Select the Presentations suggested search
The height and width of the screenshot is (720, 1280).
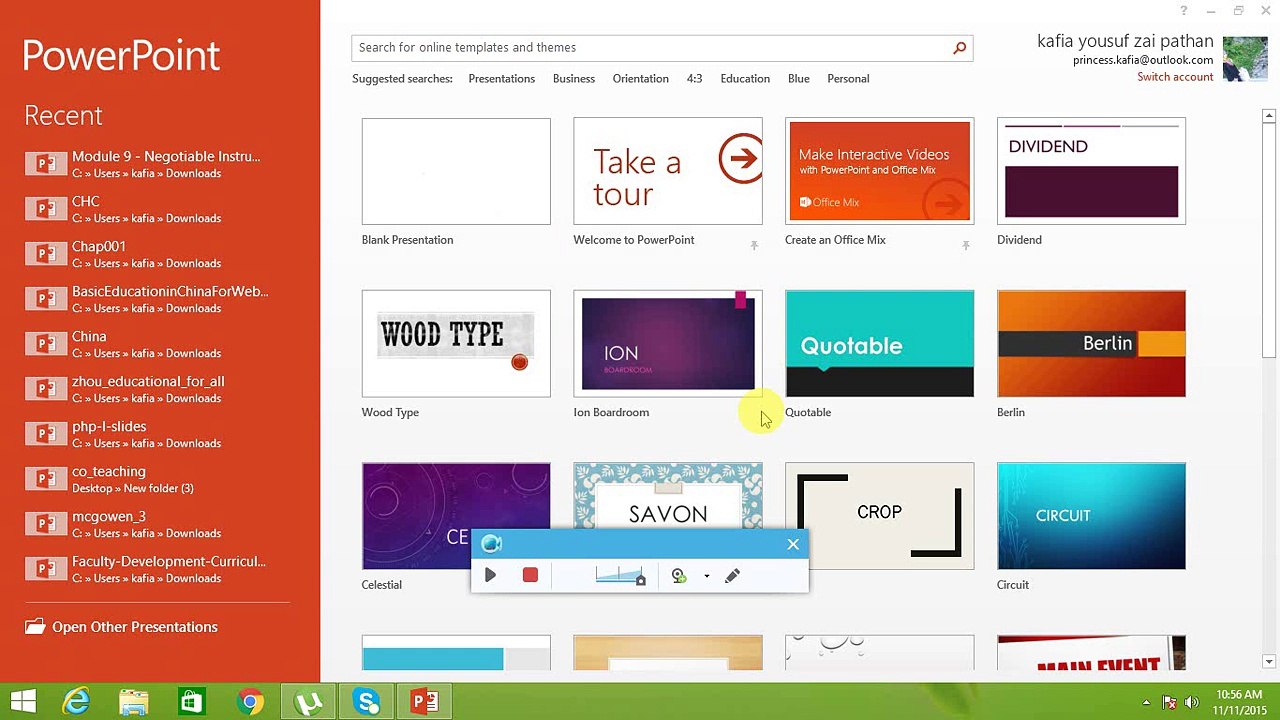(x=502, y=79)
